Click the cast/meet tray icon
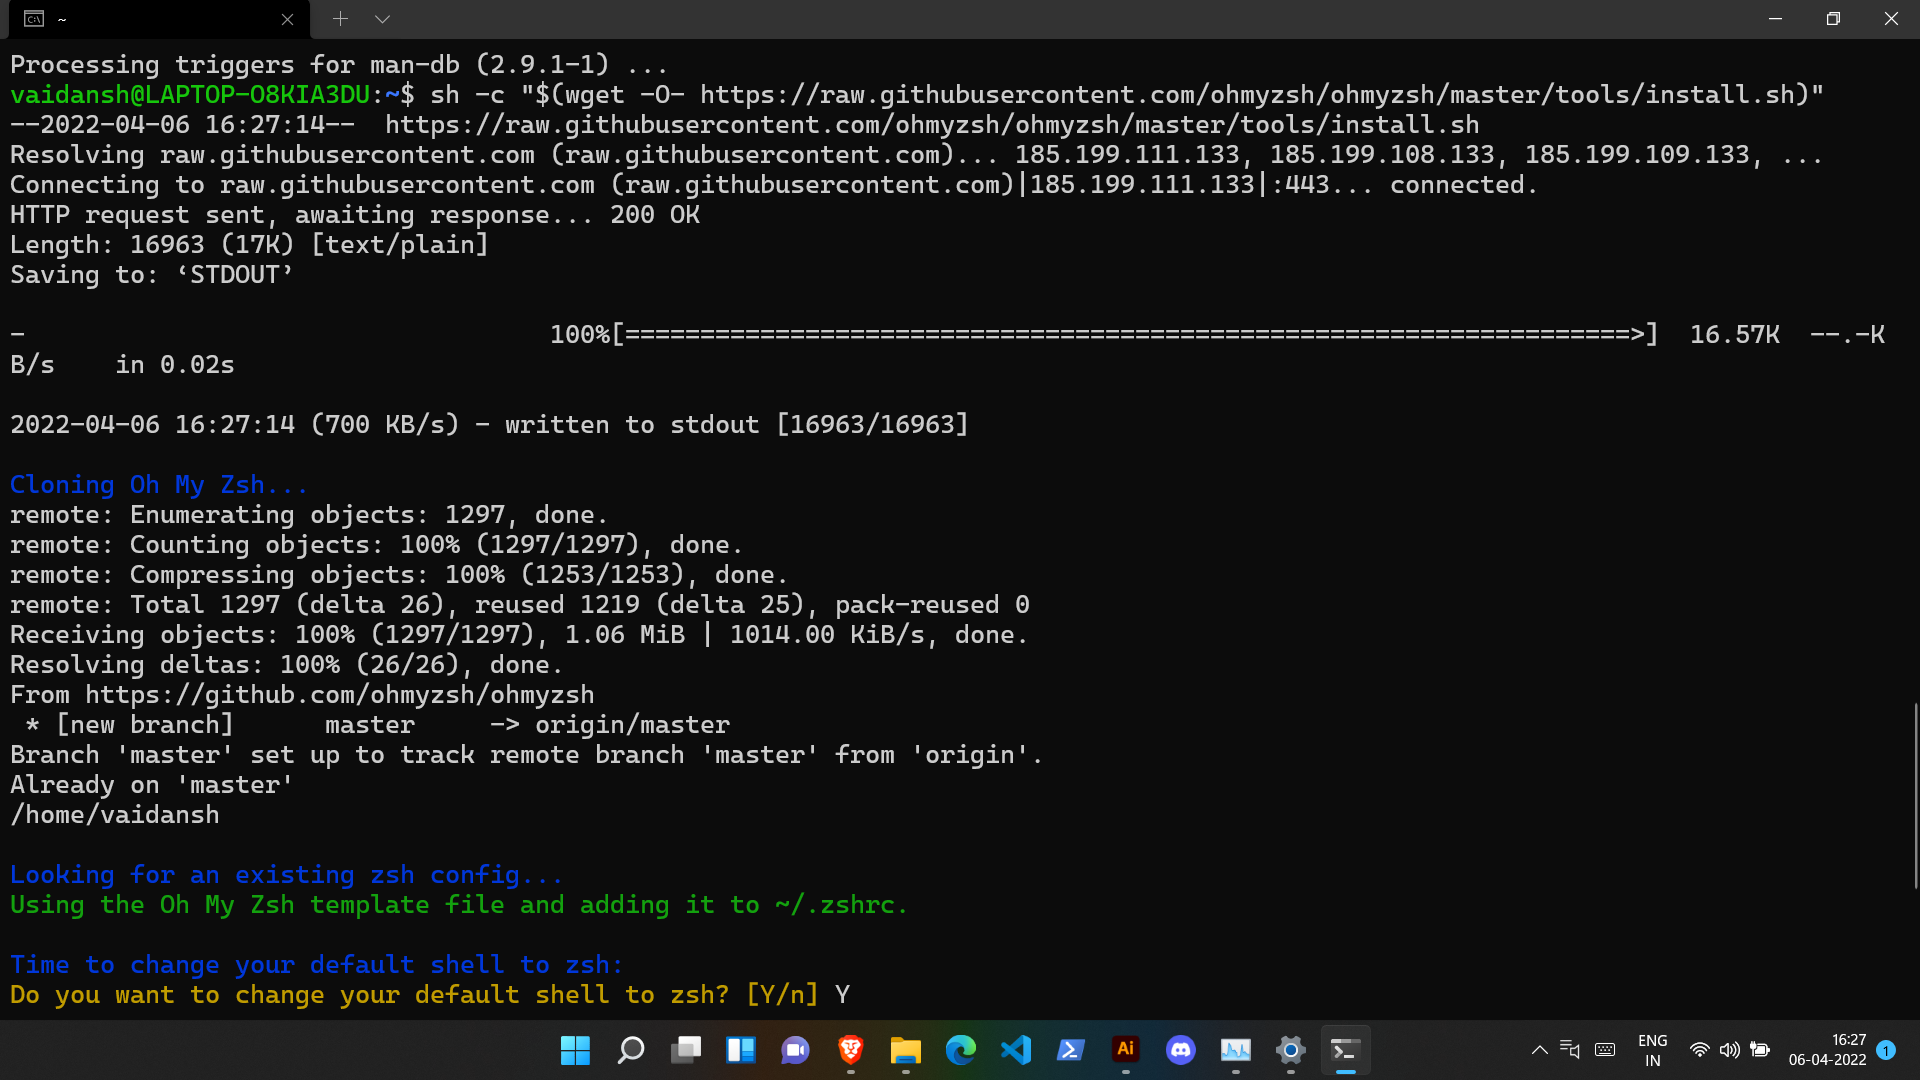 (x=1570, y=1050)
